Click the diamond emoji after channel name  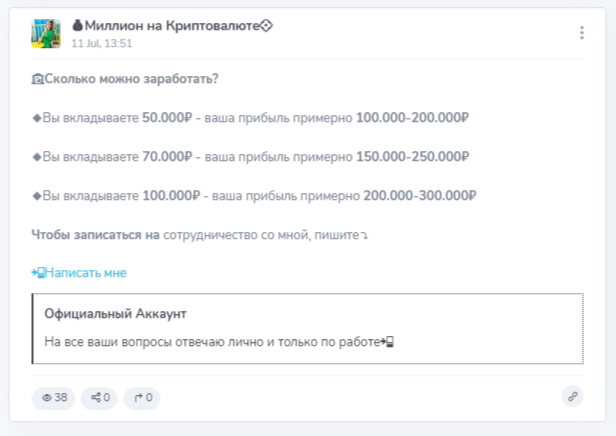point(266,26)
